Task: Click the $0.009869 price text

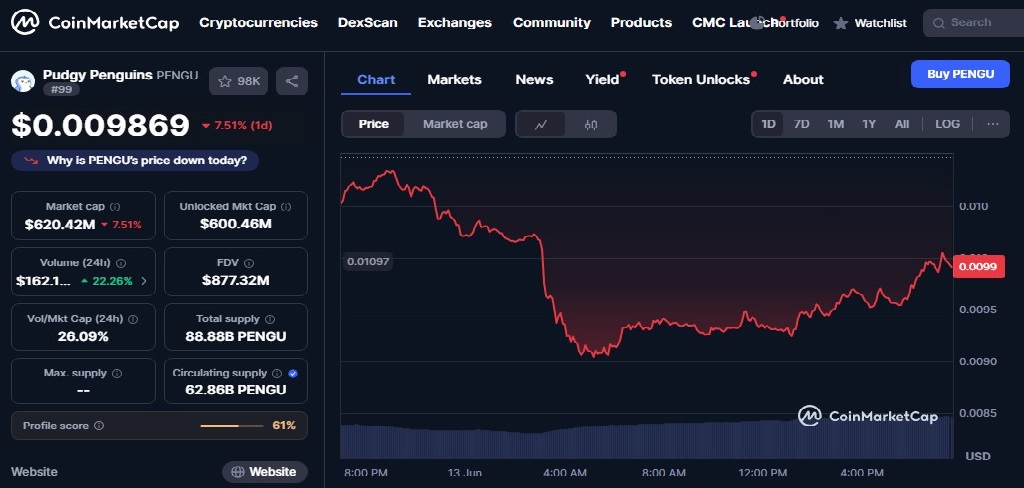Action: pyautogui.click(x=101, y=125)
